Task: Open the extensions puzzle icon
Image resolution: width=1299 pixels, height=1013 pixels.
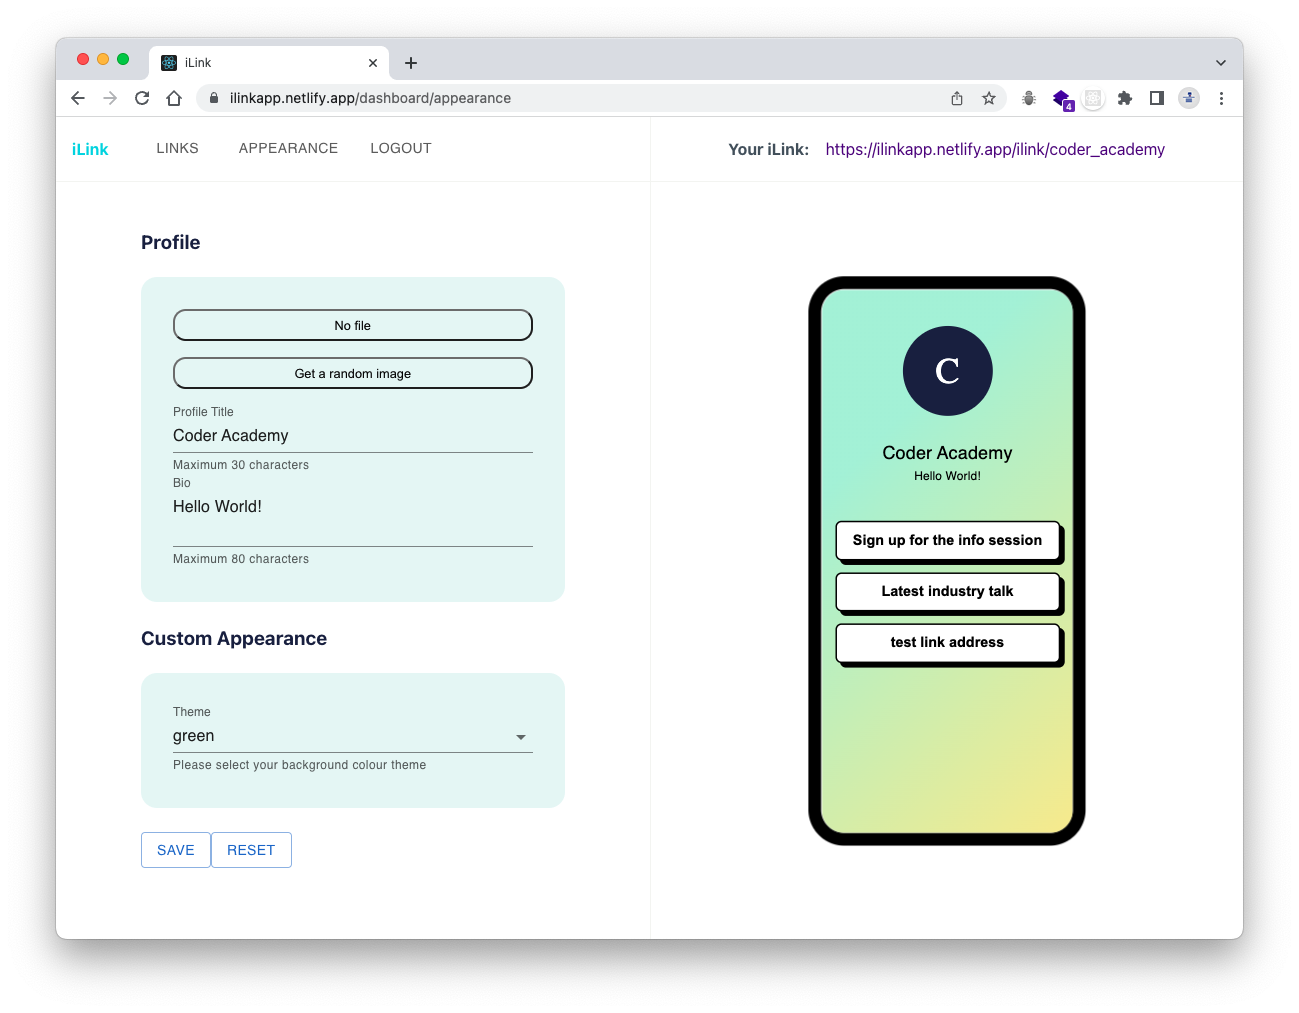Action: [1125, 98]
